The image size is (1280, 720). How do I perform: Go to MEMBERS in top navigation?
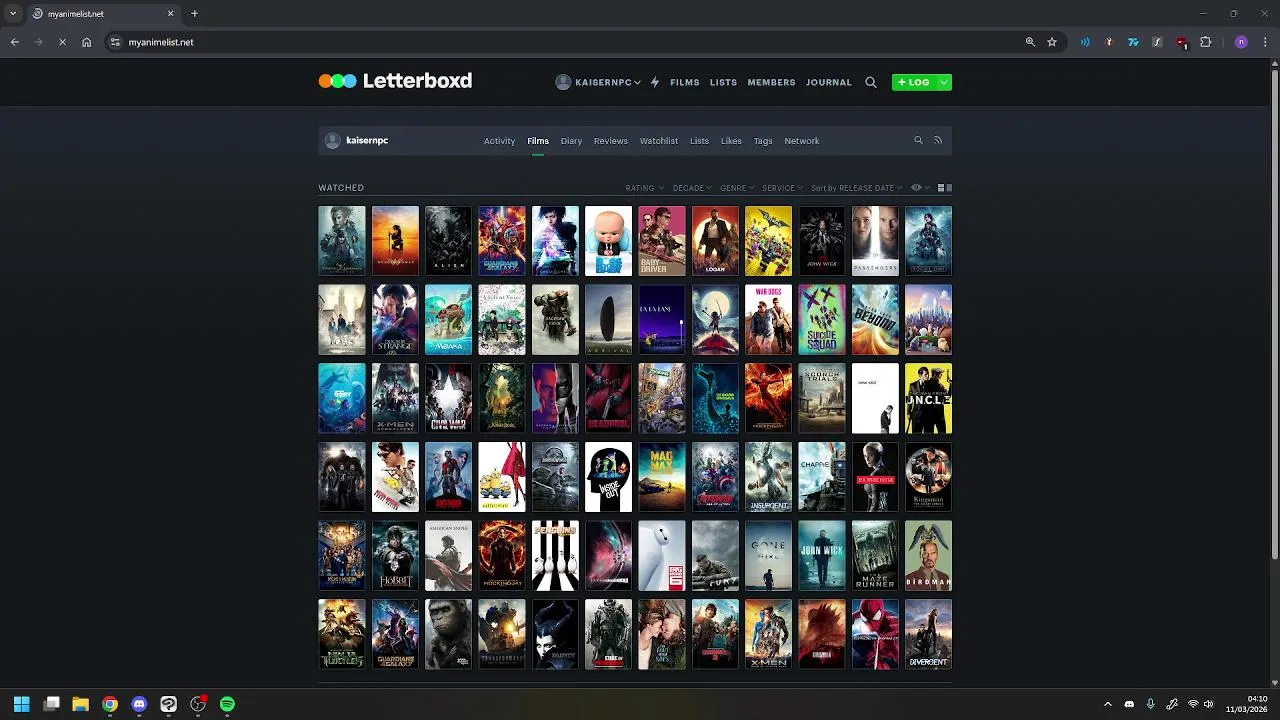771,82
